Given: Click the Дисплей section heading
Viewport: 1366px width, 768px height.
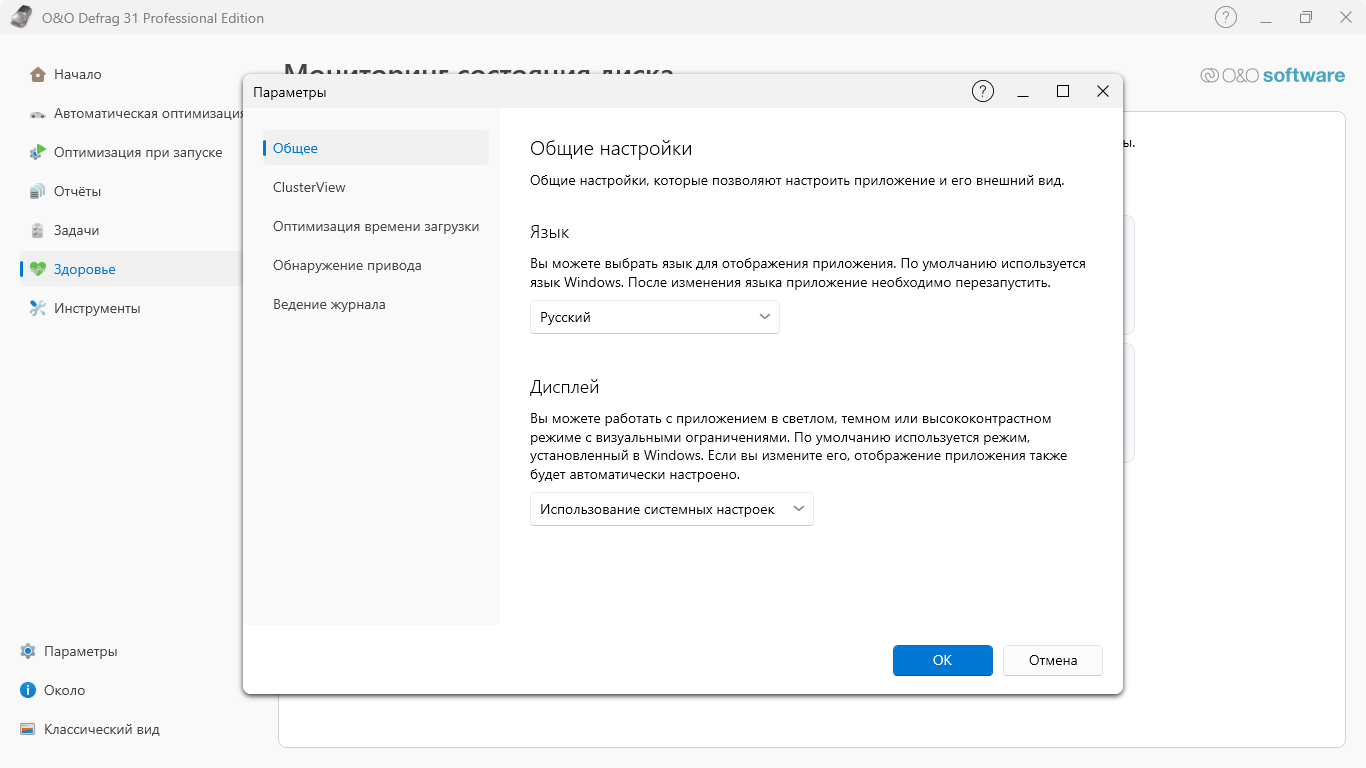Looking at the screenshot, I should (564, 387).
